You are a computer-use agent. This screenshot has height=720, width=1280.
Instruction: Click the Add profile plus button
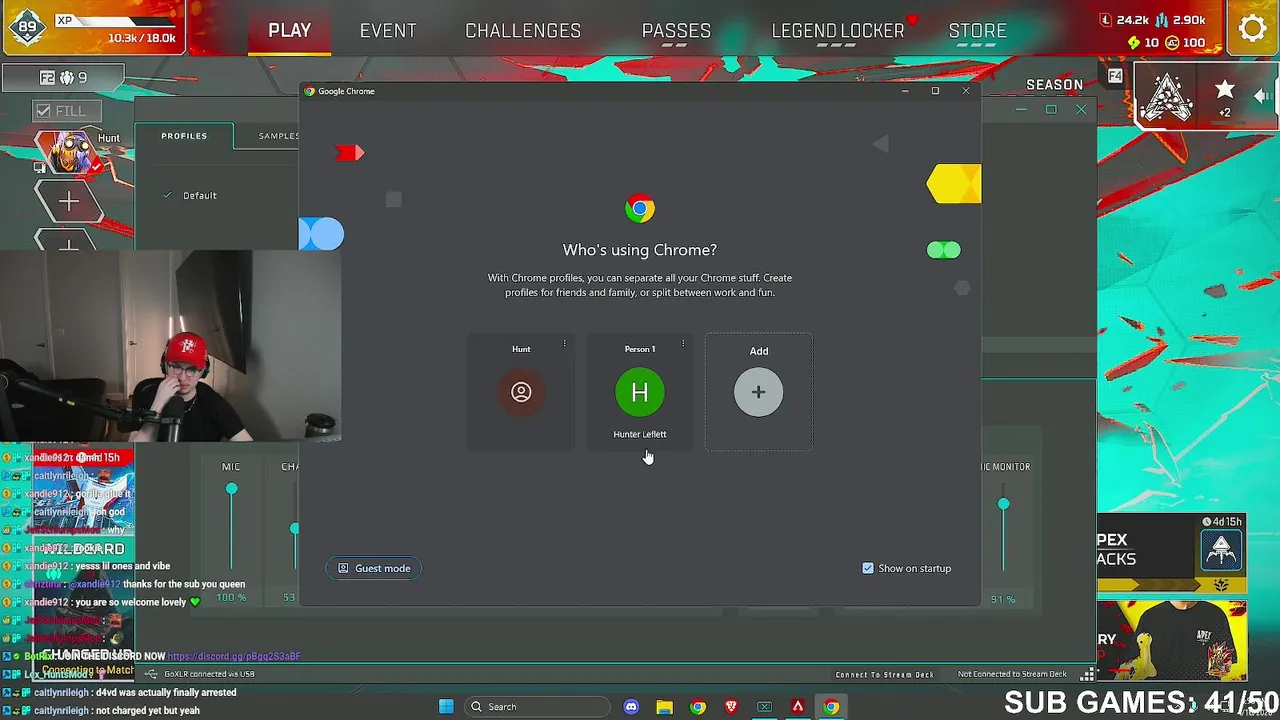tap(758, 392)
